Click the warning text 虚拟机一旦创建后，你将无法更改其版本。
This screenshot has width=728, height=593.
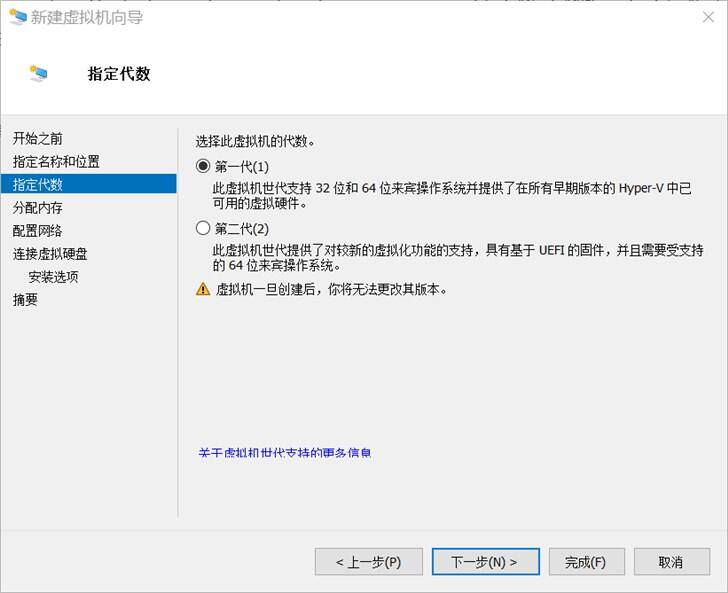pos(332,289)
